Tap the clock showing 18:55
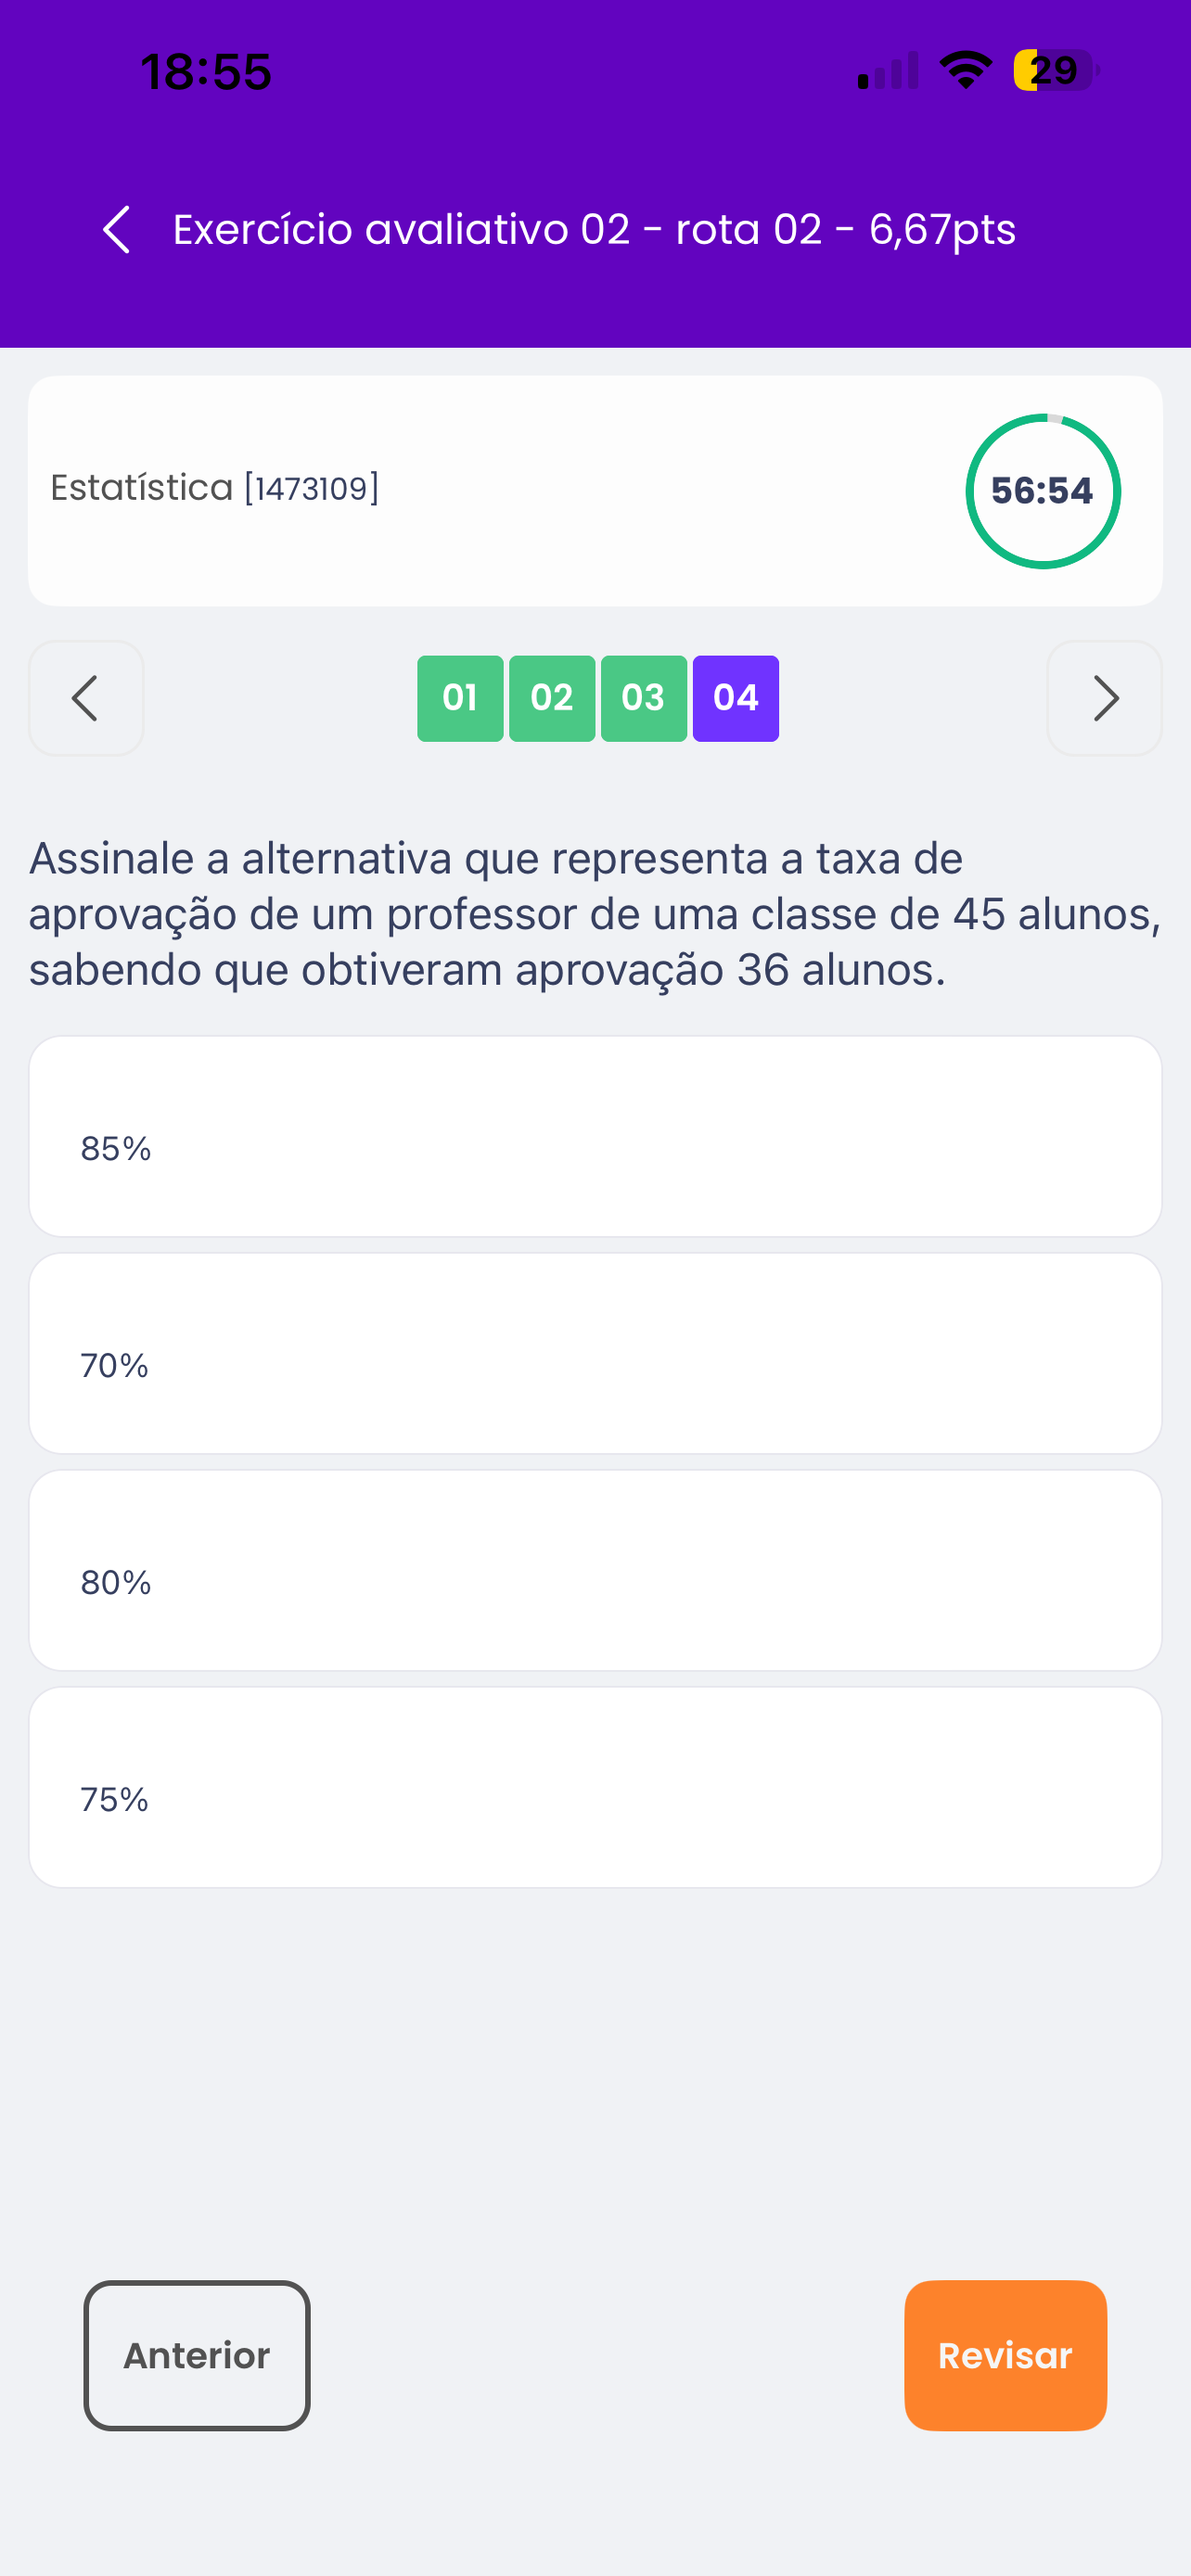Viewport: 1191px width, 2576px height. click(206, 72)
